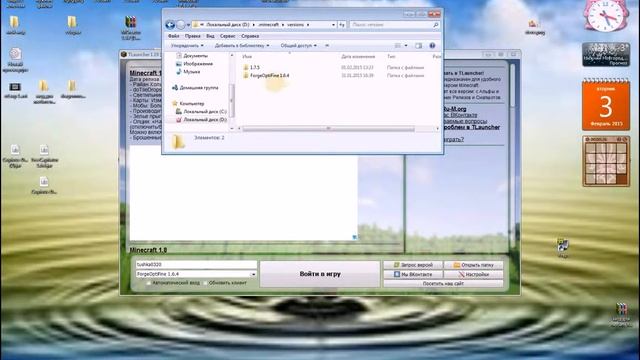640x360 pixels.
Task: Open Добавить в библиотеку dropdown
Action: tap(242, 46)
